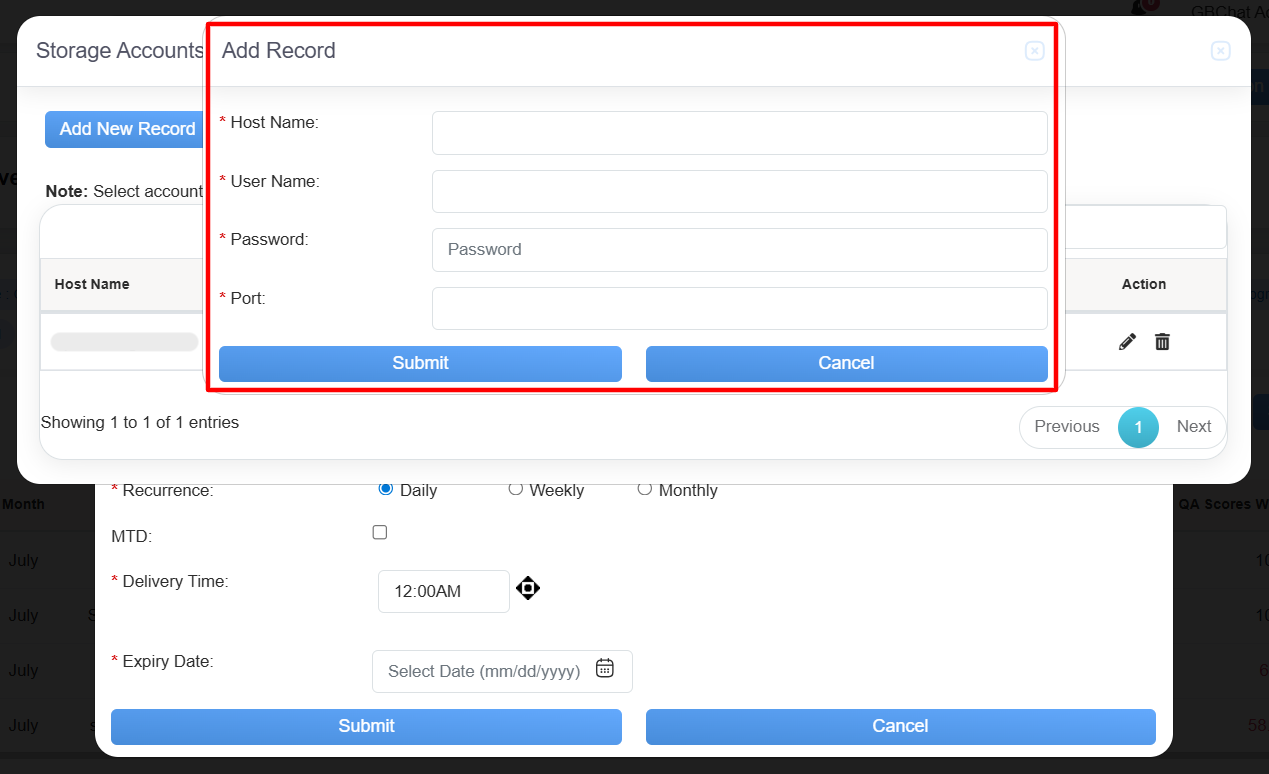
Task: Click into the User Name text box
Action: click(x=739, y=192)
